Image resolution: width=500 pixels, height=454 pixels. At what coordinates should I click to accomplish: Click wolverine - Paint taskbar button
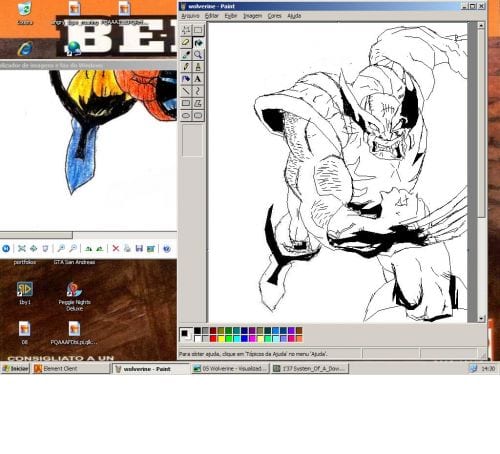click(x=151, y=369)
